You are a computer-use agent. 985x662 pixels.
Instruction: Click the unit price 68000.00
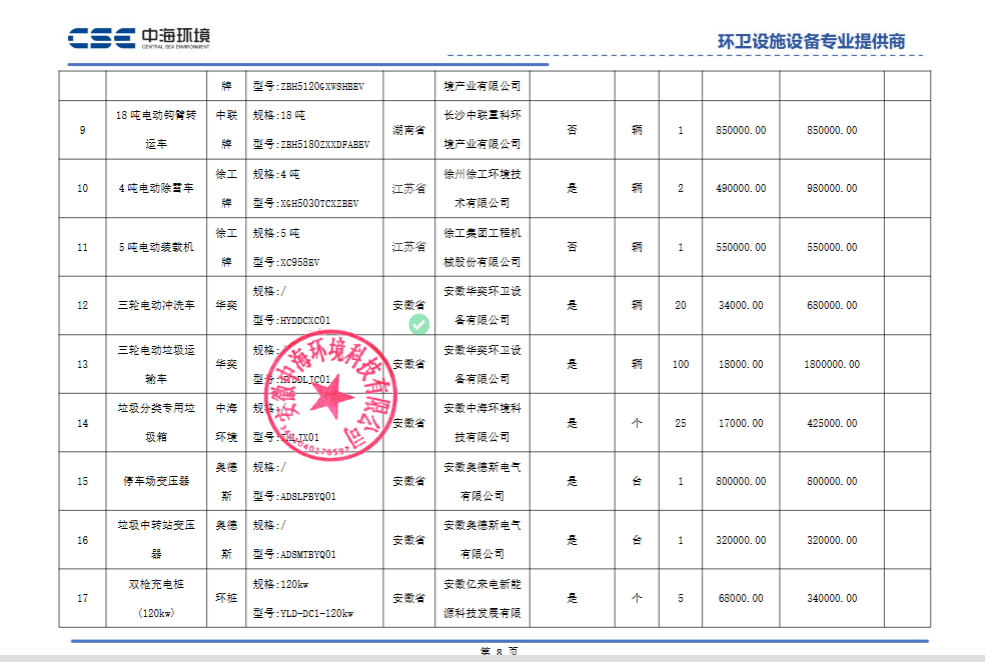tap(741, 598)
